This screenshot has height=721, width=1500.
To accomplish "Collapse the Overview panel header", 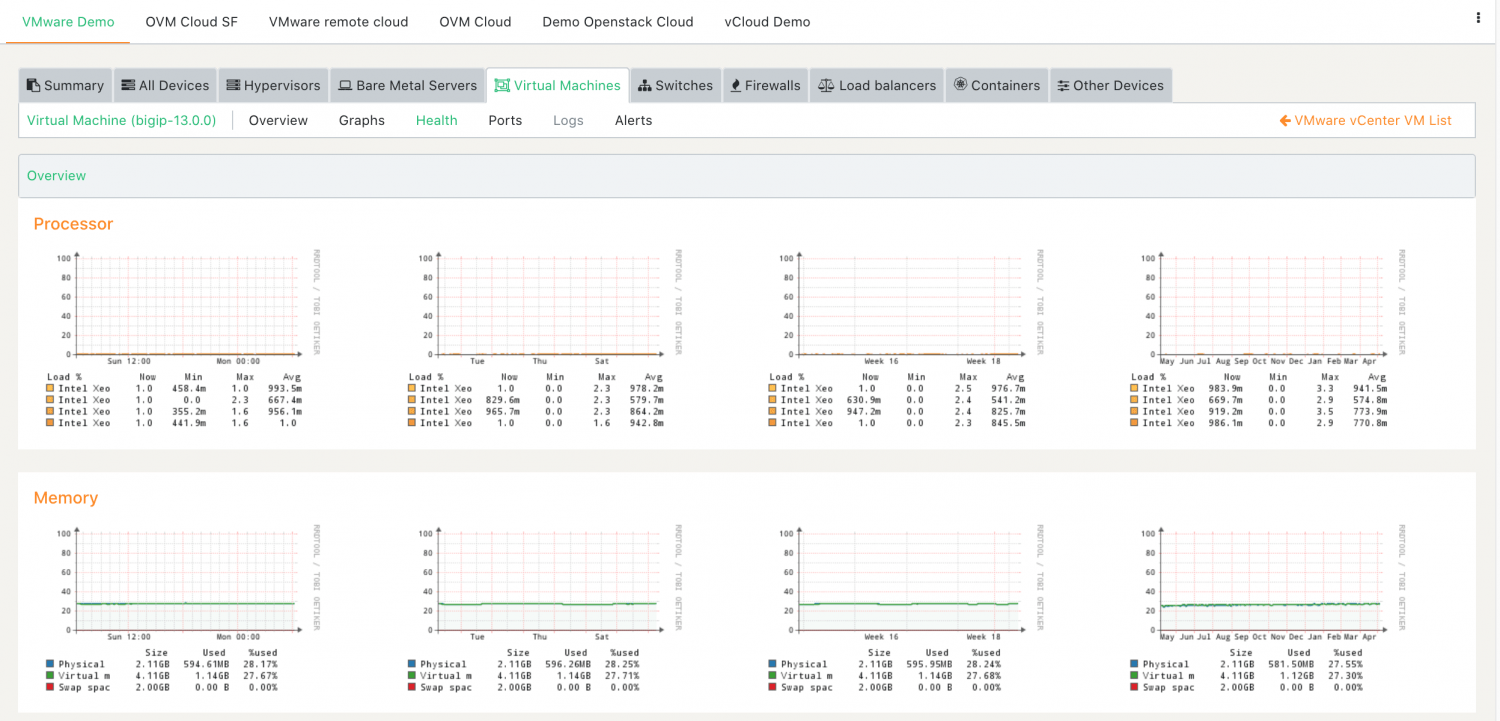I will (56, 176).
